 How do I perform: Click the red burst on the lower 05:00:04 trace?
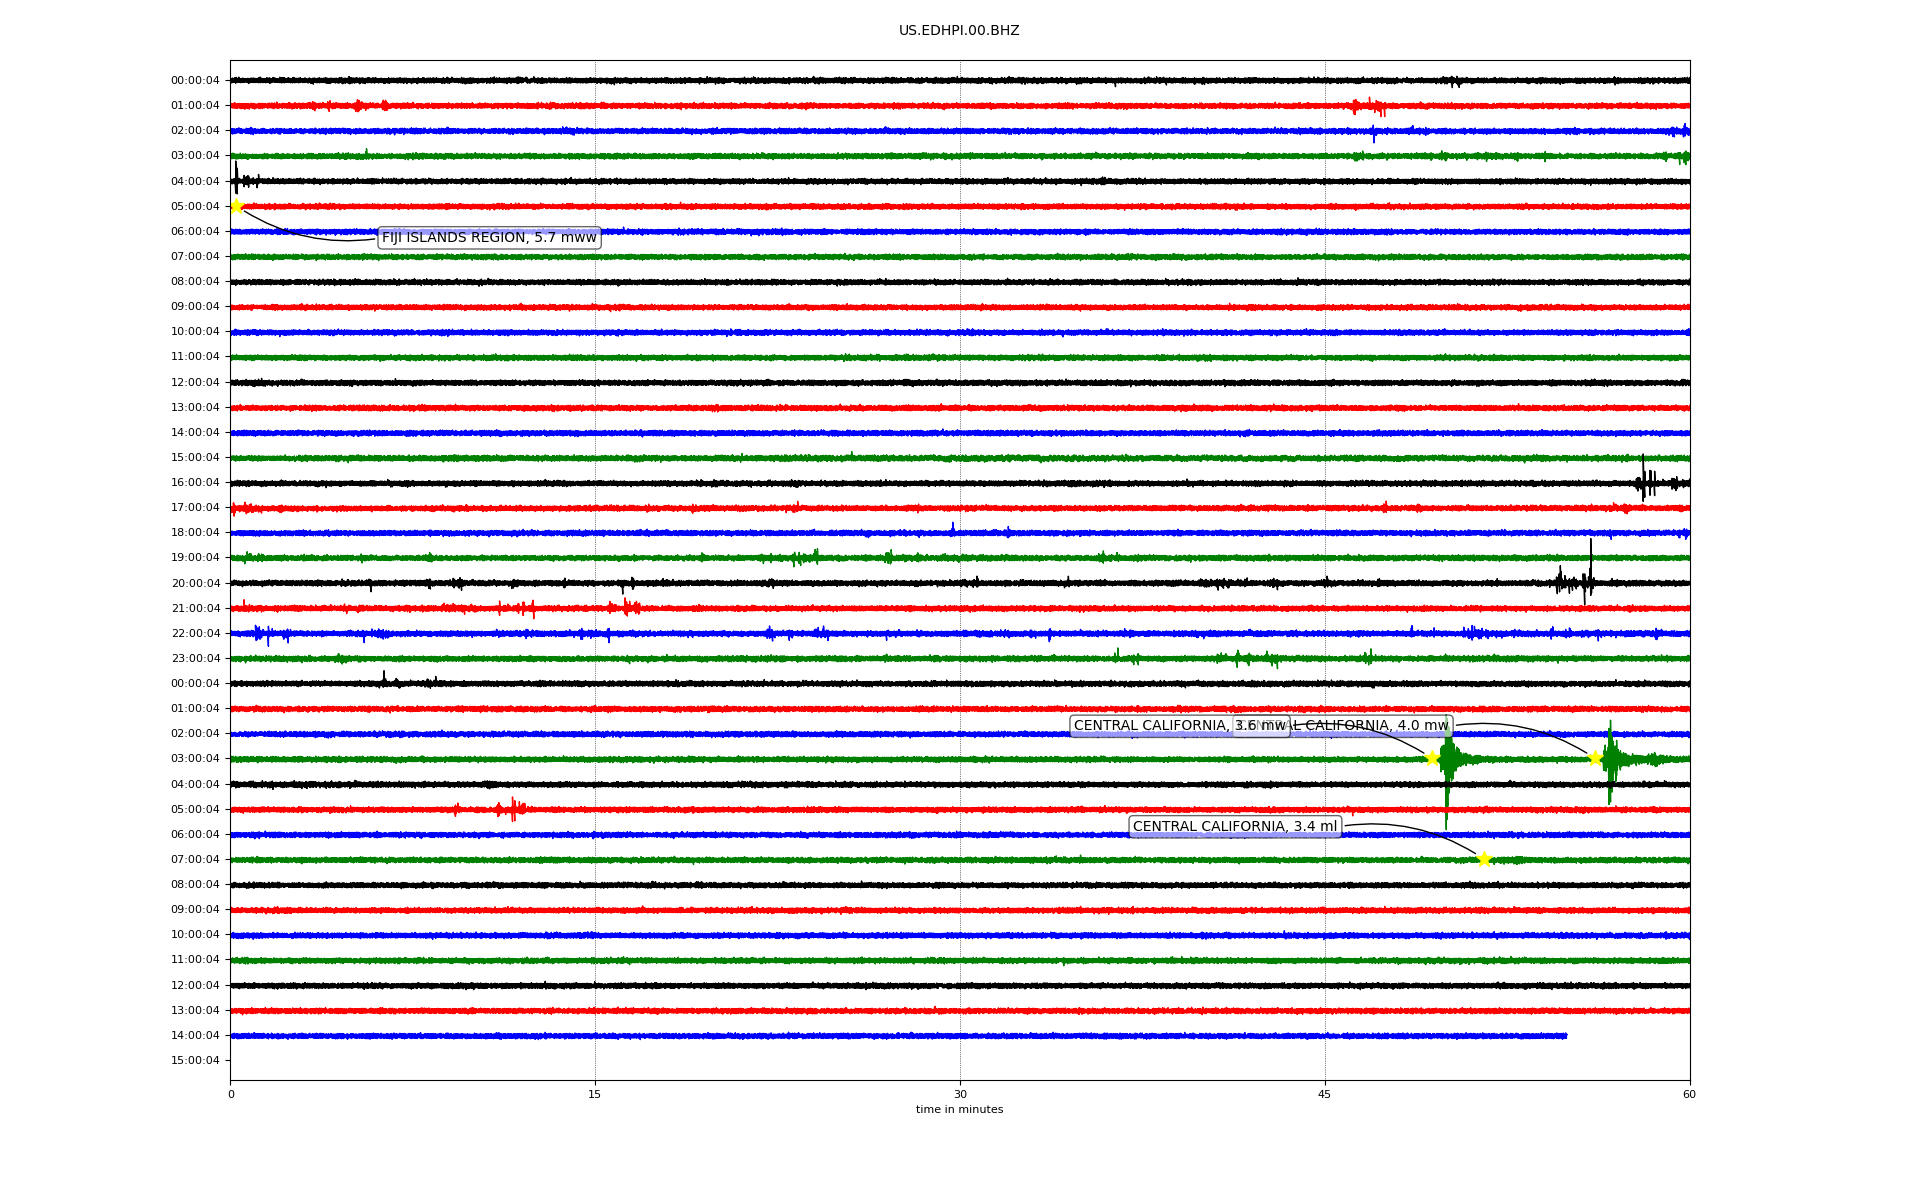click(x=512, y=809)
